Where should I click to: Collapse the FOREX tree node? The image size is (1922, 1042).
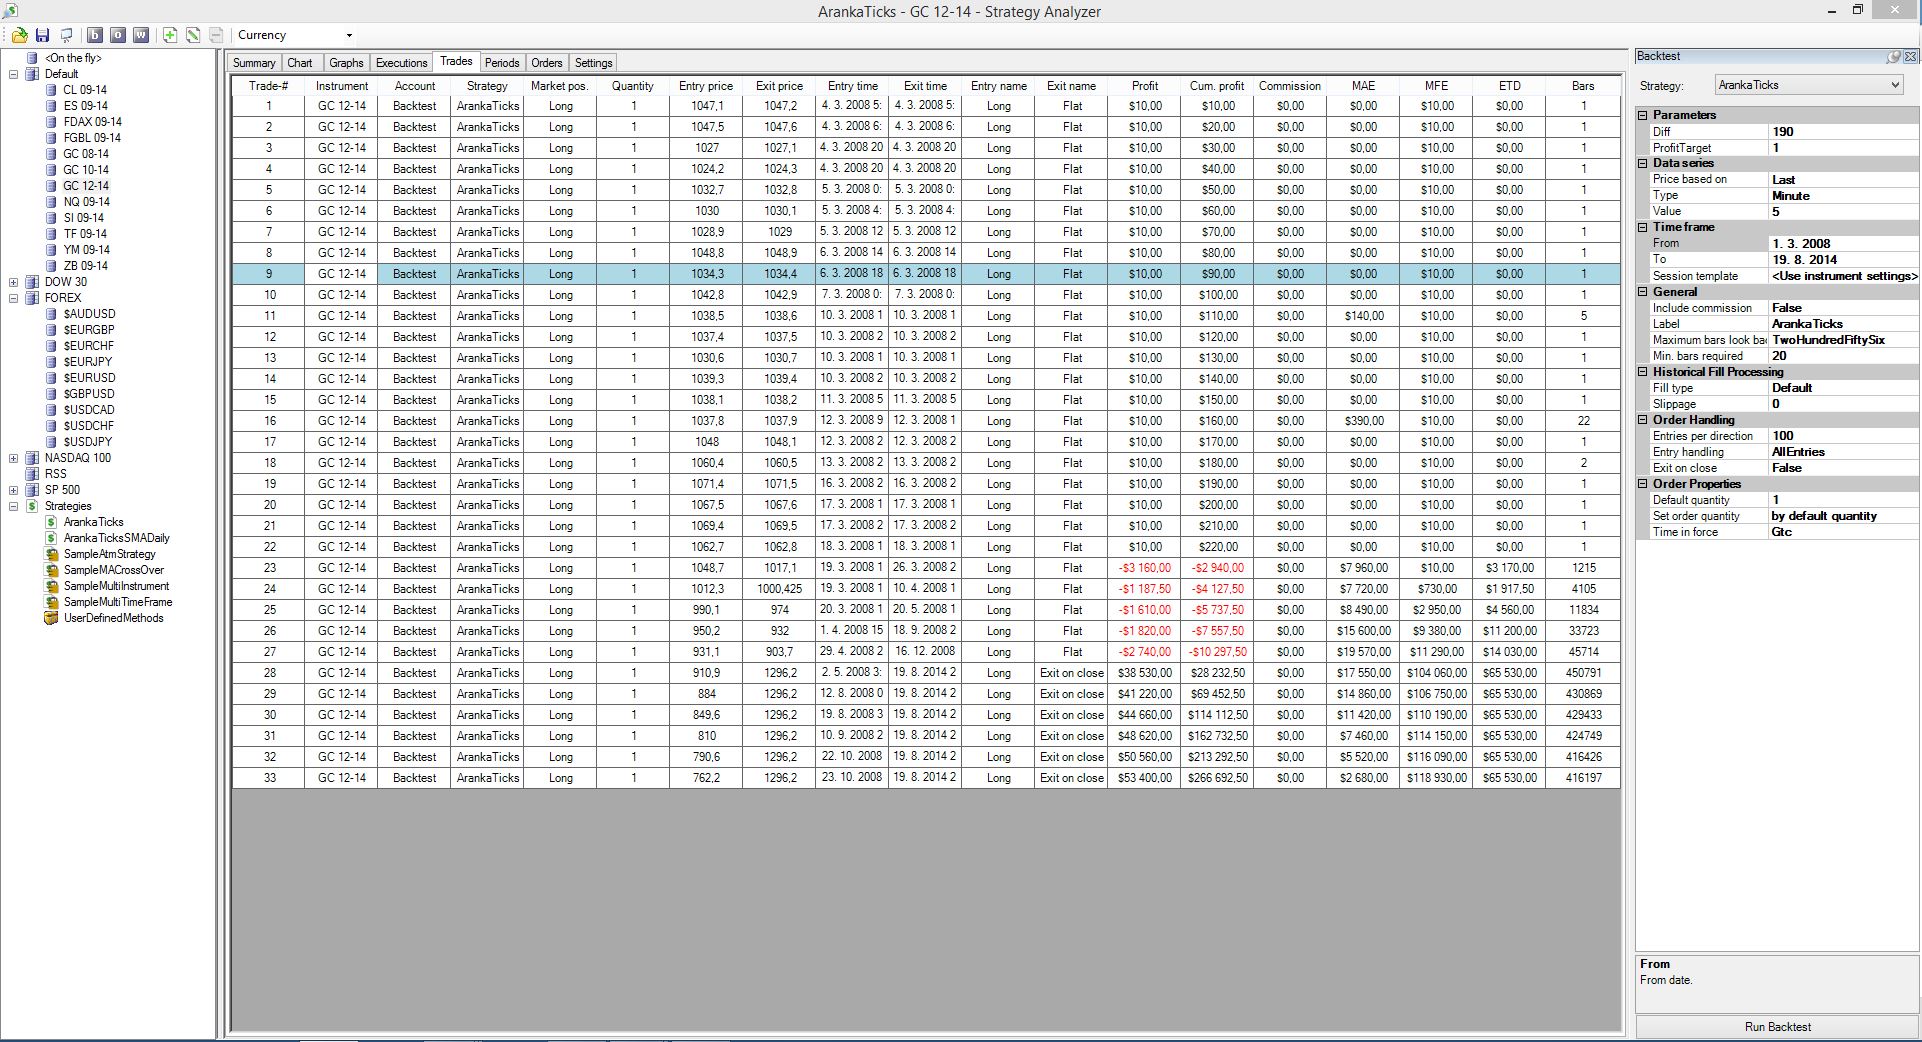point(14,298)
